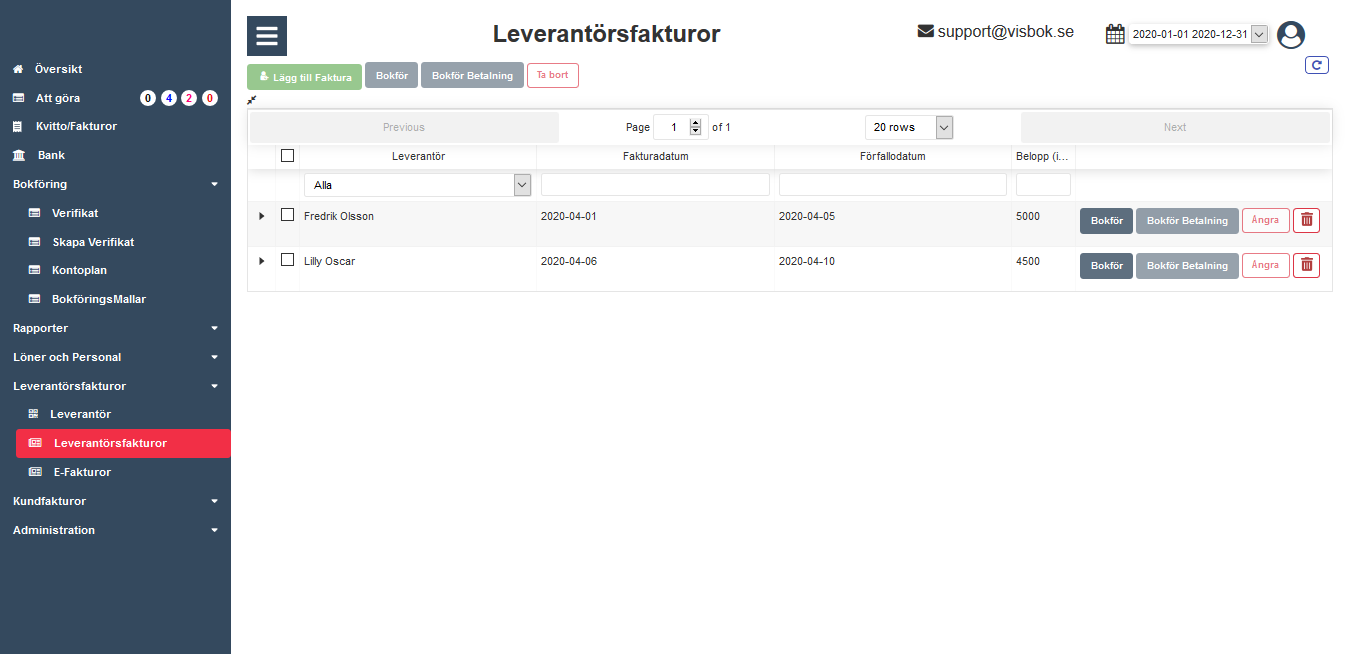1348x654 pixels.
Task: Delete Fredrik Olsson invoice with trash icon
Action: 1306,221
